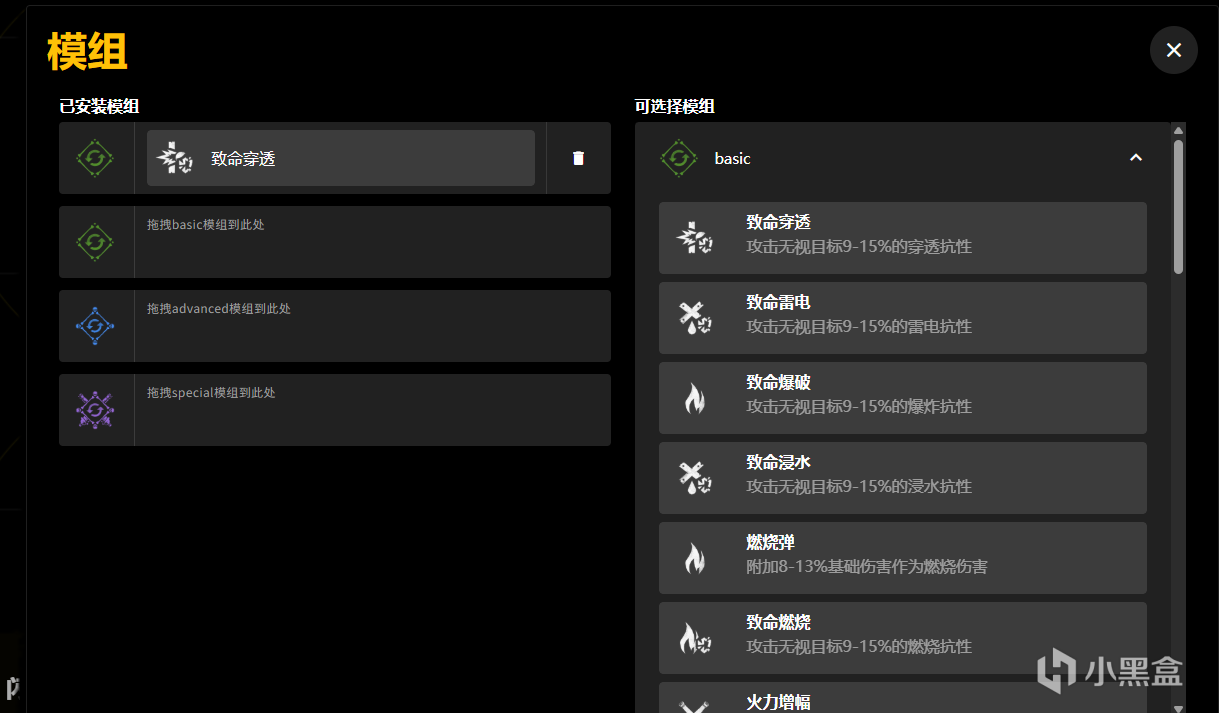Image resolution: width=1219 pixels, height=713 pixels.
Task: Click the 致命浸水 module icon
Action: (x=694, y=478)
